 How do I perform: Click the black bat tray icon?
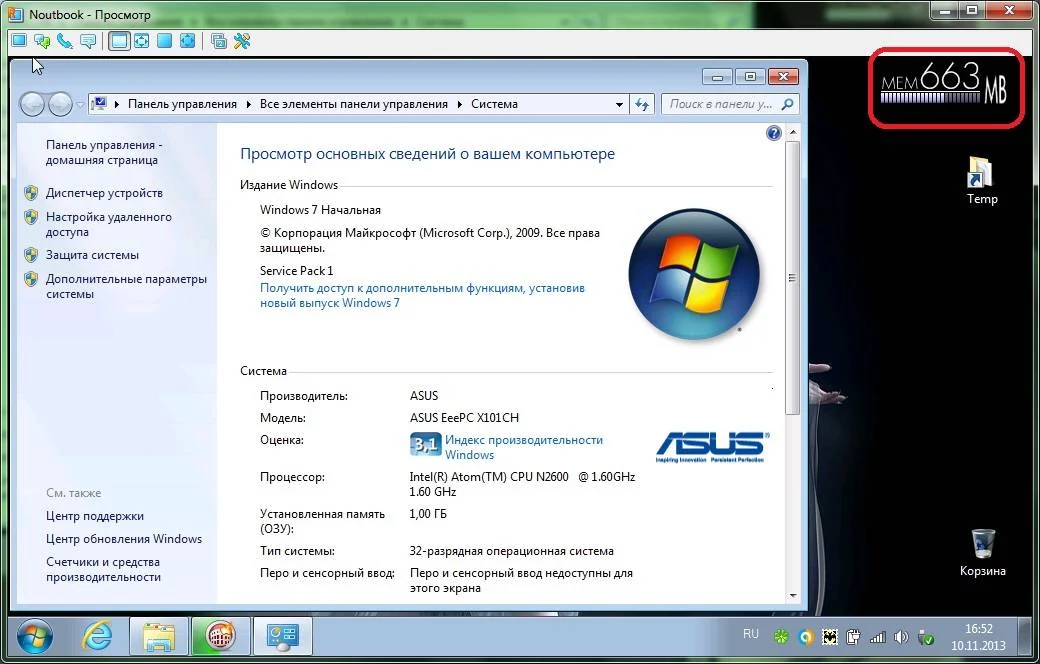[x=830, y=637]
